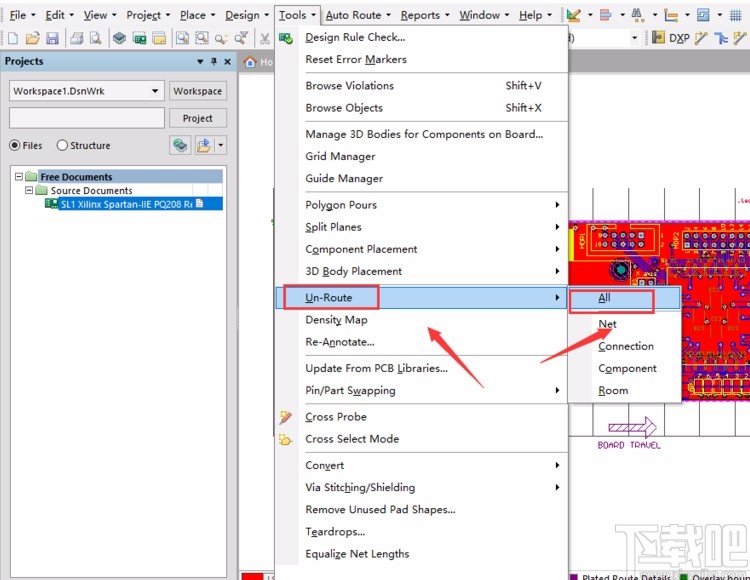Click the open document folder icon in Projects panel
Image resolution: width=750 pixels, height=580 pixels.
coord(204,145)
